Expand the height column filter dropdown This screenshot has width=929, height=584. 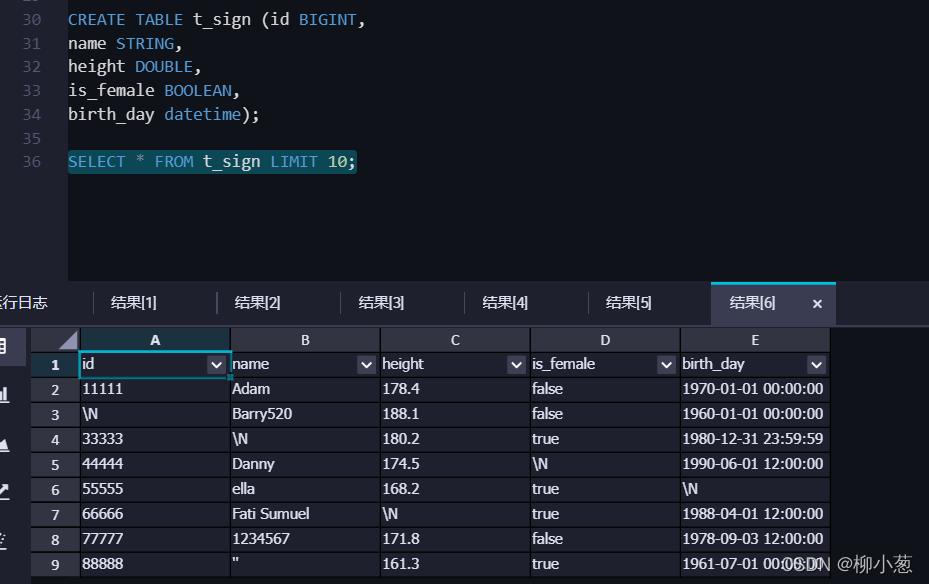(x=516, y=365)
